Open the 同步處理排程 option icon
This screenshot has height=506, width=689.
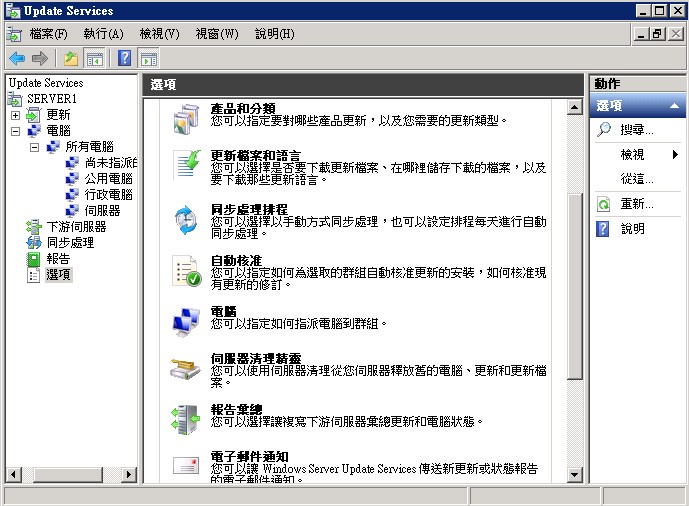point(186,220)
